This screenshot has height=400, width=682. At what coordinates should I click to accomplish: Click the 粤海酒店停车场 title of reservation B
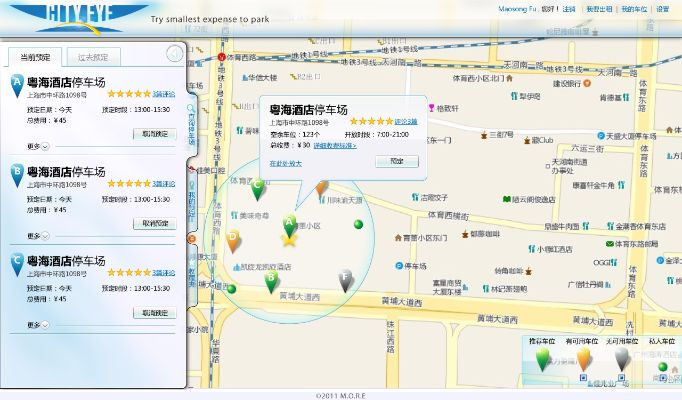pyautogui.click(x=66, y=172)
